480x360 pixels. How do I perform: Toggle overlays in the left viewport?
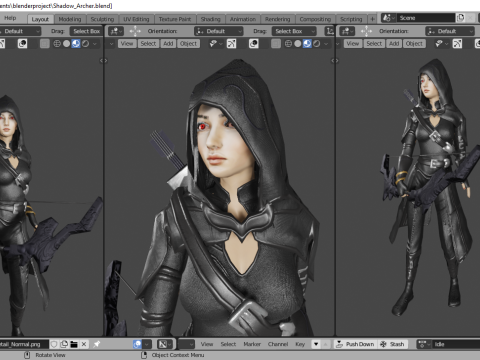(x=22, y=44)
